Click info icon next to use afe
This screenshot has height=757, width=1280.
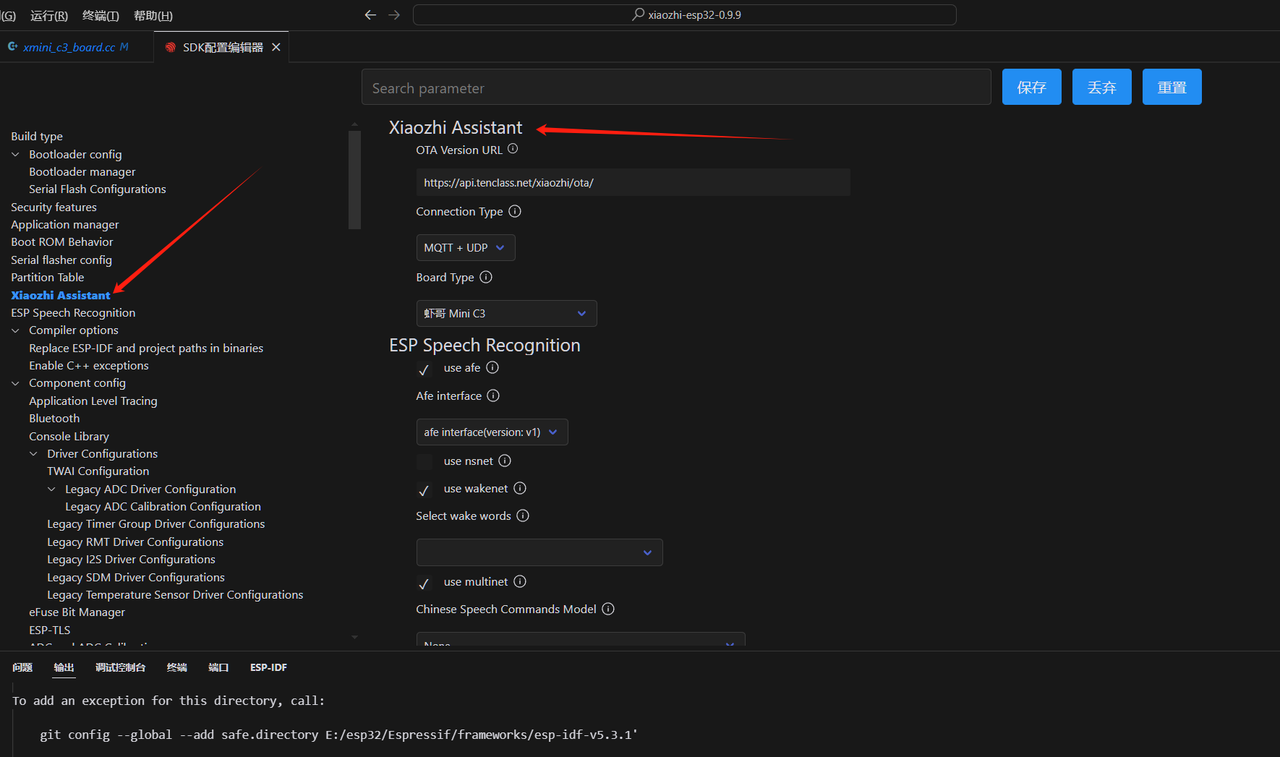(x=492, y=368)
